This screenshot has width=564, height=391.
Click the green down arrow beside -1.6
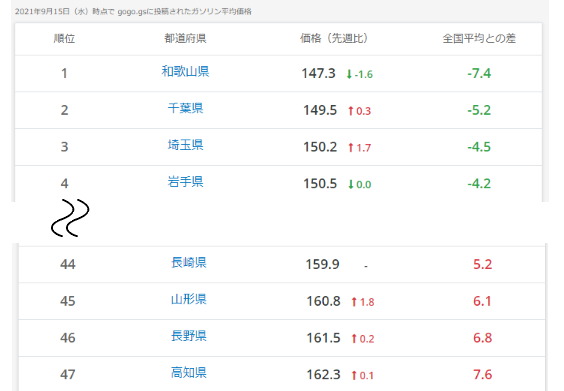(x=349, y=74)
